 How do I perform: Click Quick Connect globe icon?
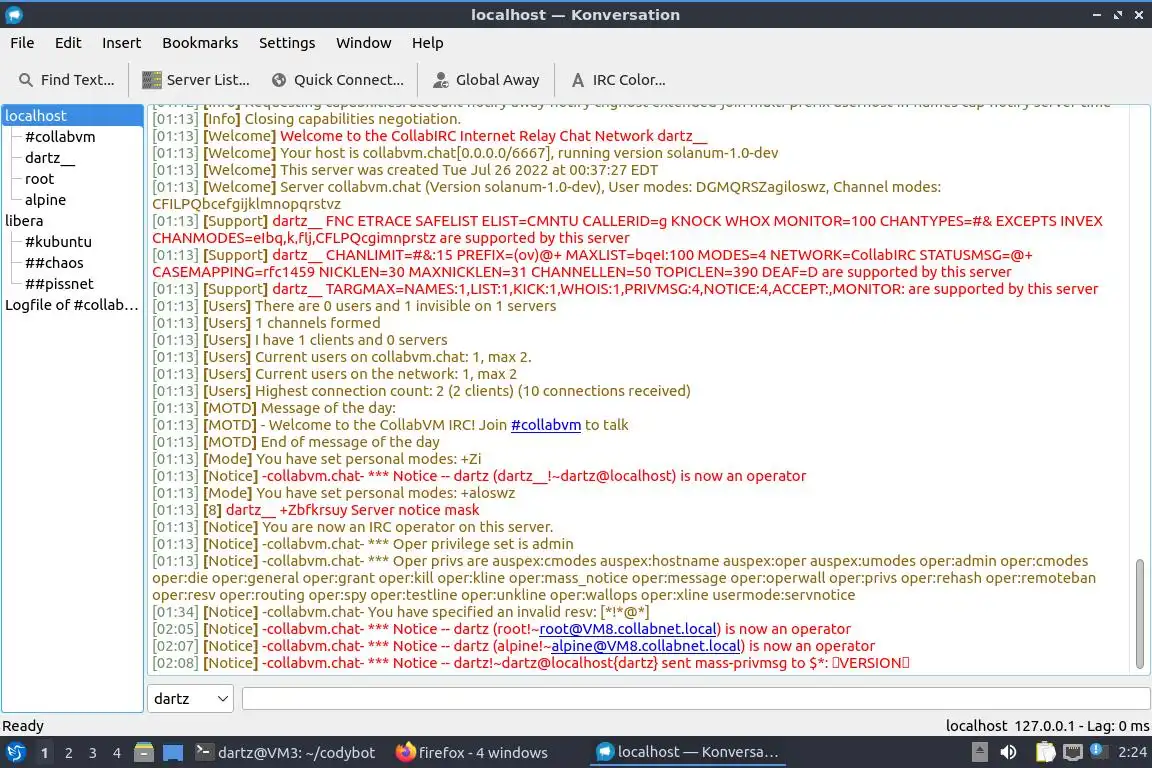pyautogui.click(x=278, y=80)
